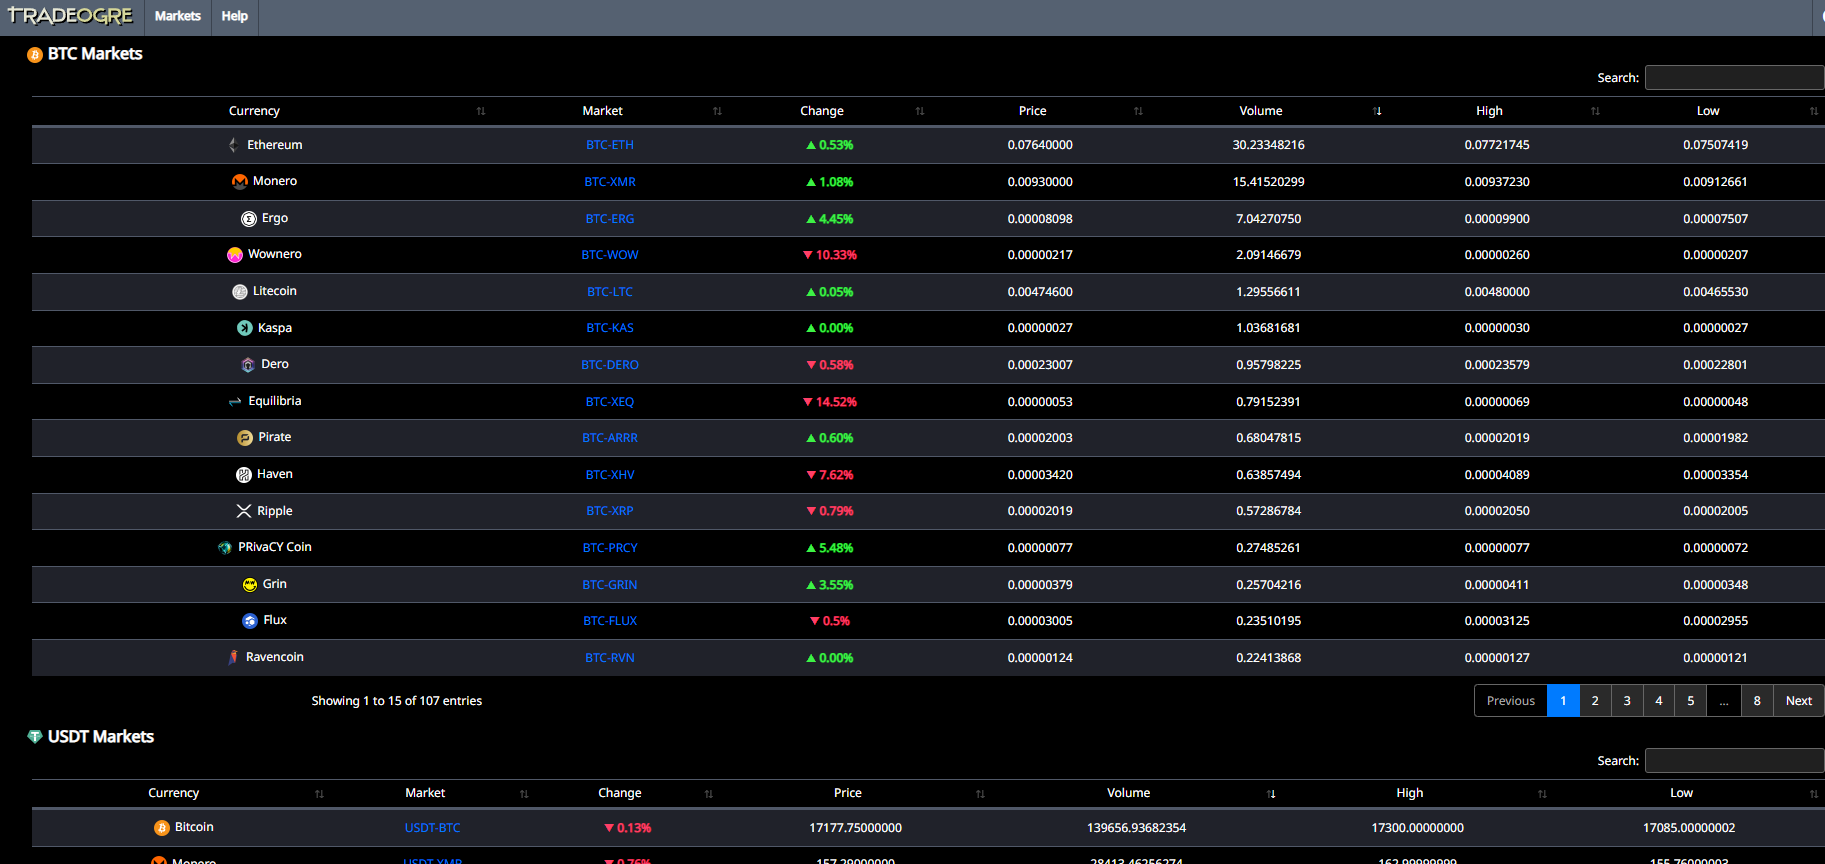The width and height of the screenshot is (1825, 864).
Task: Select the current page 1 button
Action: [1563, 701]
